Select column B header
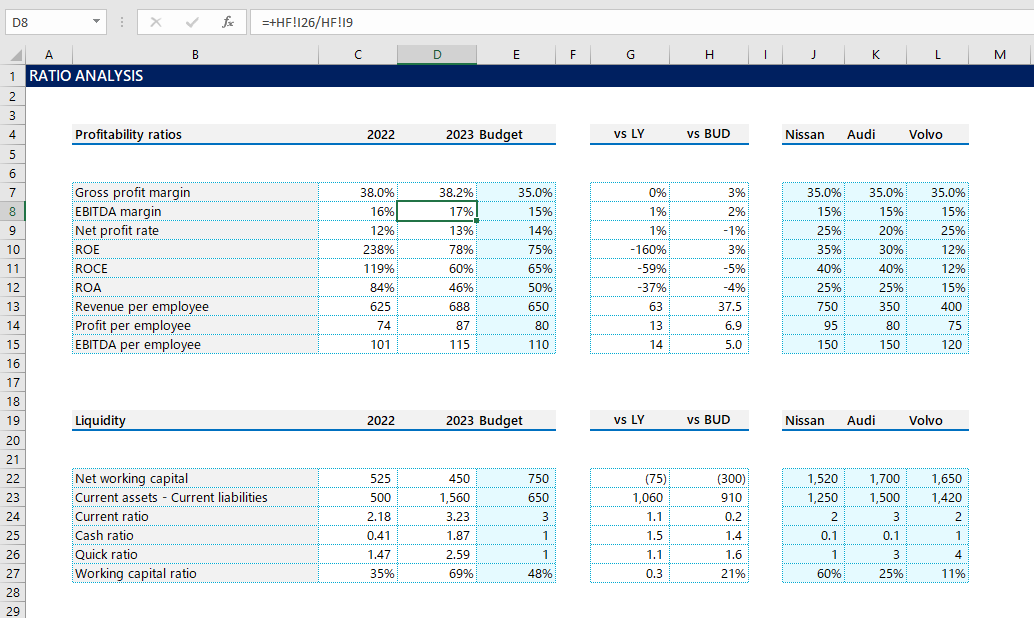1034x618 pixels. [195, 55]
